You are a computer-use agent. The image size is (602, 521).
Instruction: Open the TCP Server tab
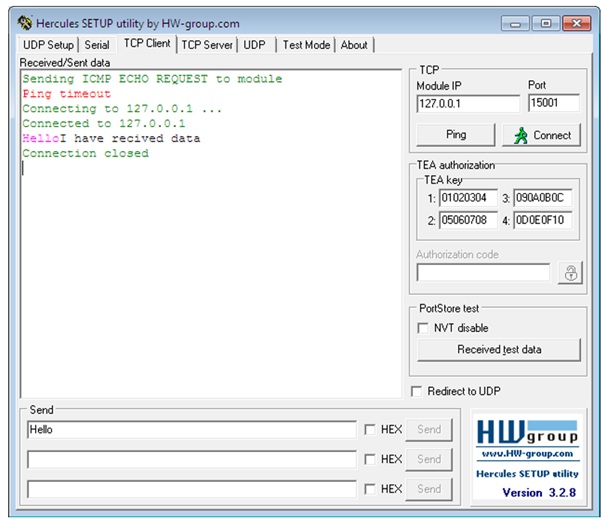(207, 45)
